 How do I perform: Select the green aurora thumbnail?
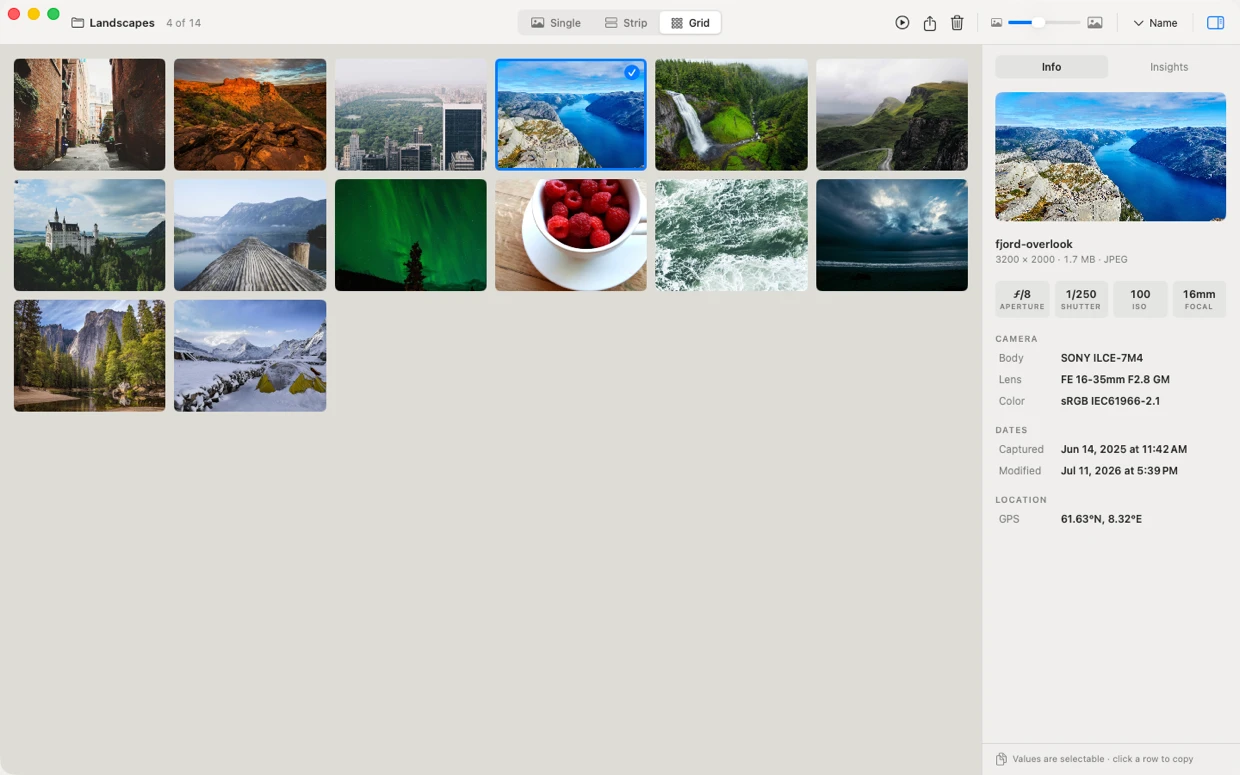[x=411, y=235]
